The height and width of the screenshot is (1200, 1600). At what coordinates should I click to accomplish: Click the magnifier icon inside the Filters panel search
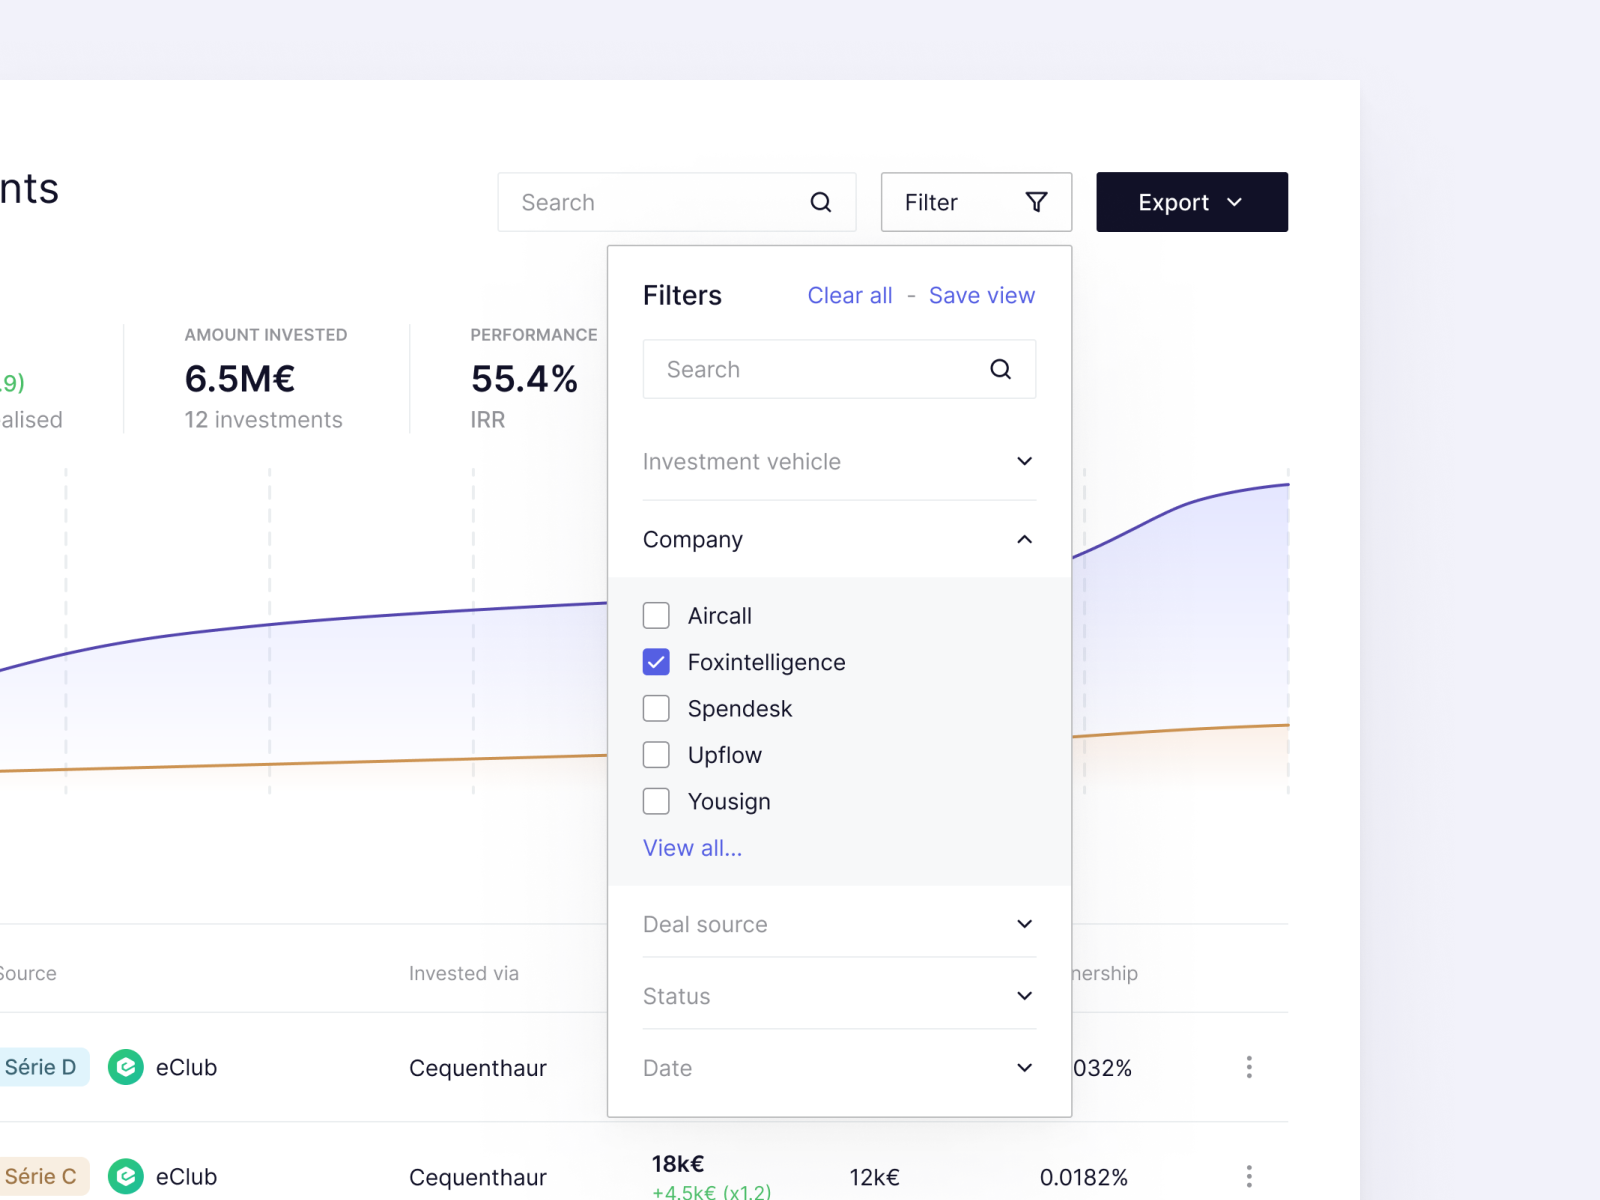click(x=1000, y=369)
